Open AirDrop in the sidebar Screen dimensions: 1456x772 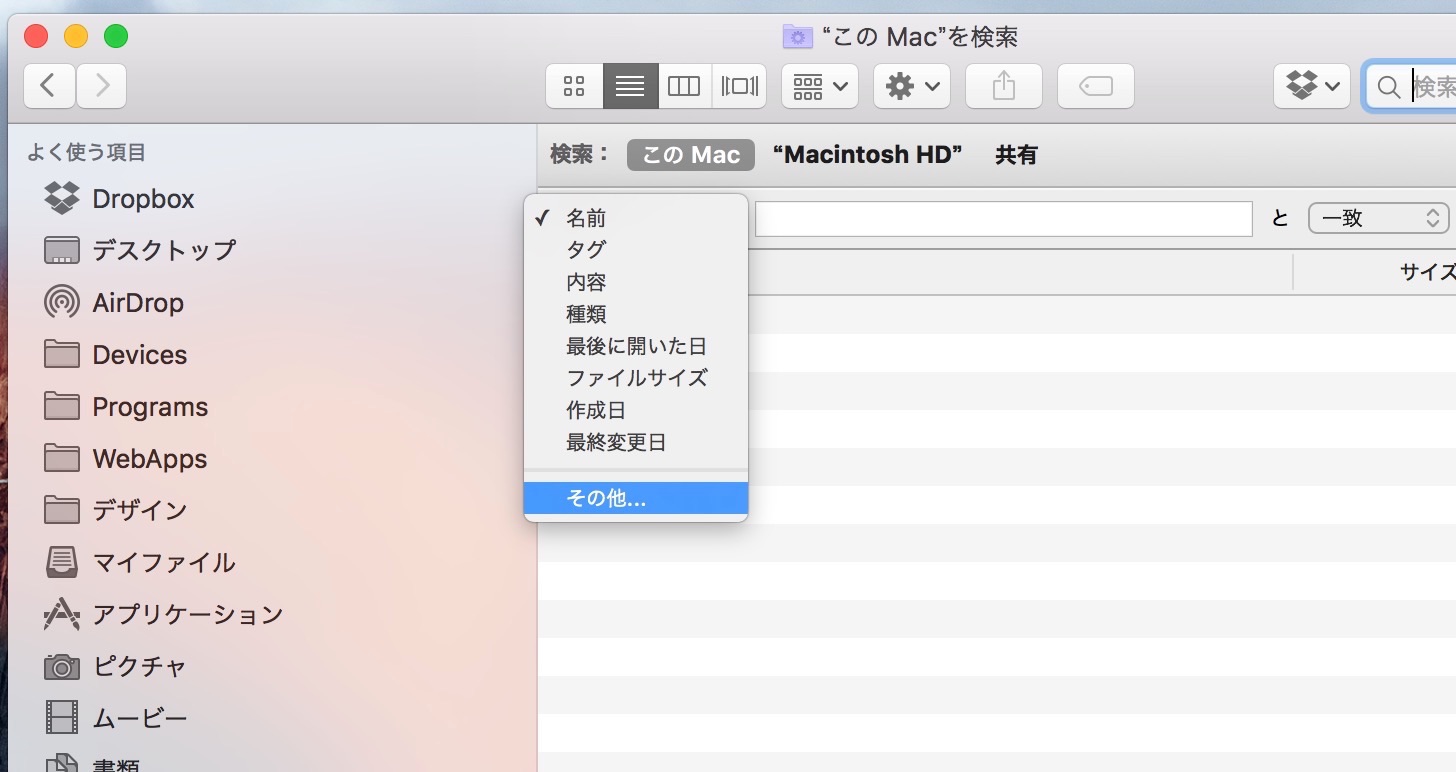(x=114, y=302)
